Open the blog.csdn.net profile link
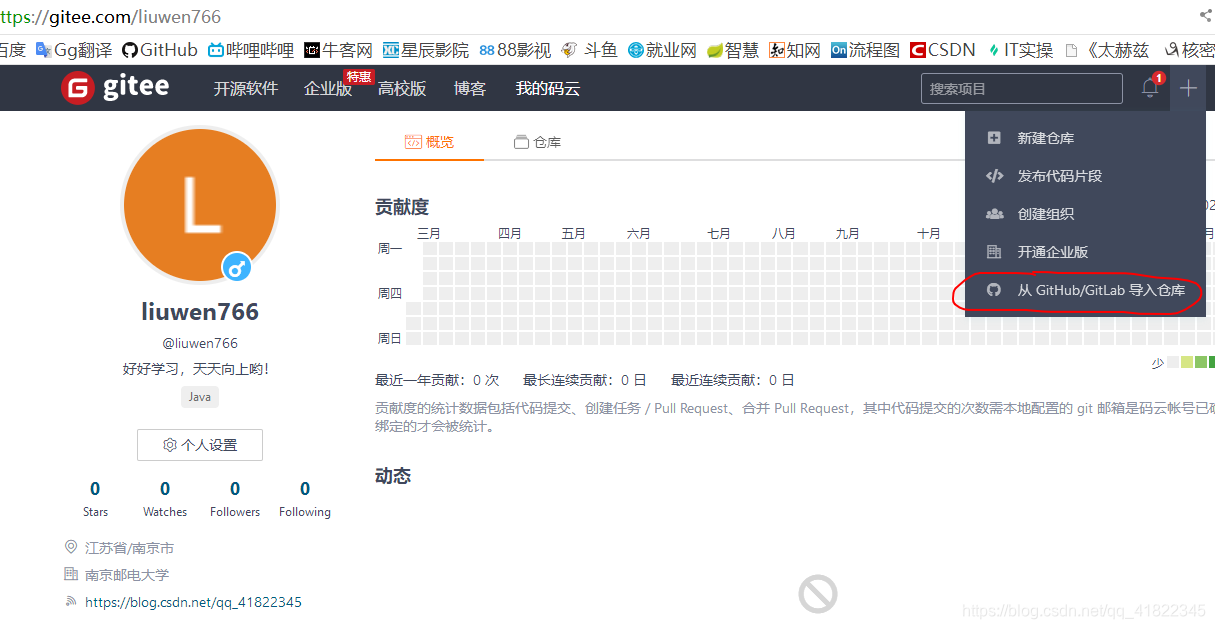Screen dimensions: 1215x629 (193, 602)
